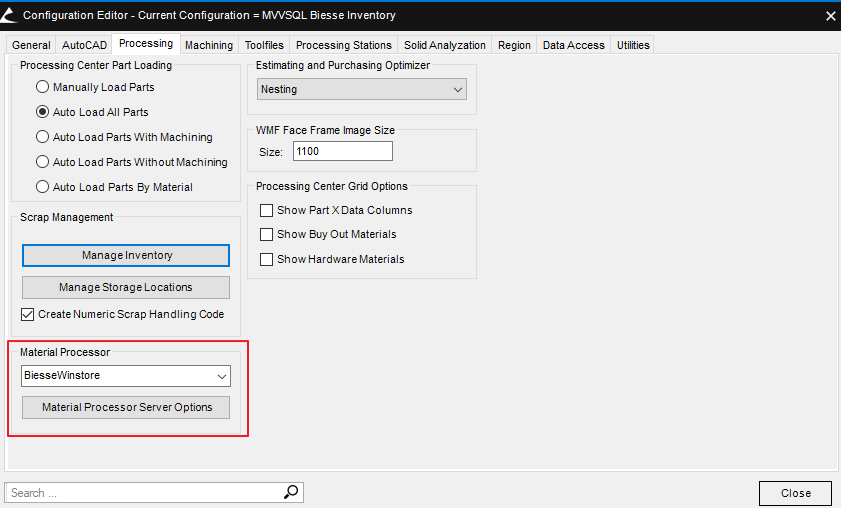This screenshot has height=508, width=841.
Task: Click the Manage Inventory button
Action: pyautogui.click(x=126, y=256)
